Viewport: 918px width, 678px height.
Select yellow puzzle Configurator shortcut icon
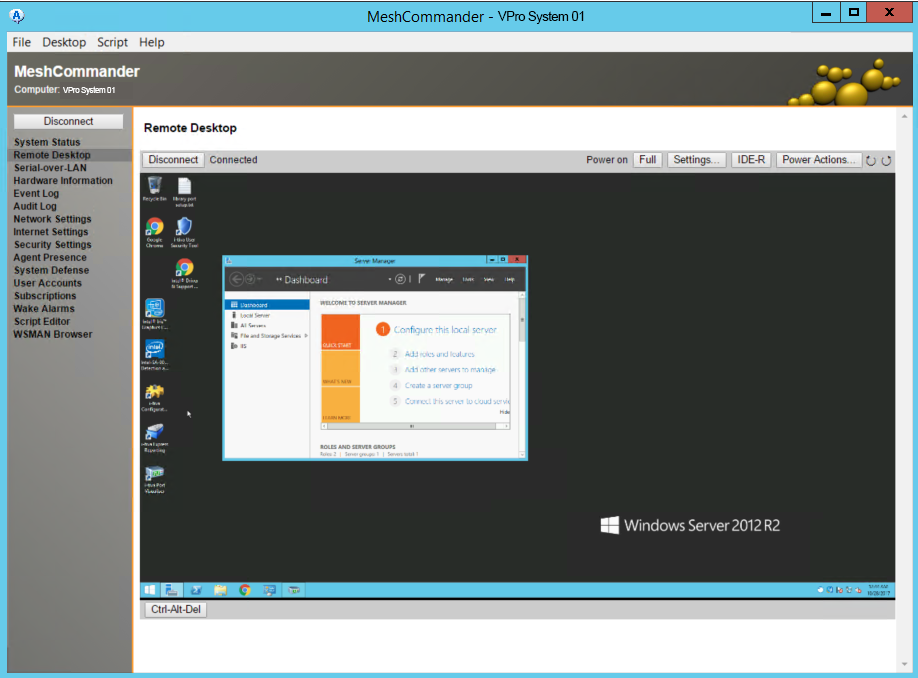point(155,397)
